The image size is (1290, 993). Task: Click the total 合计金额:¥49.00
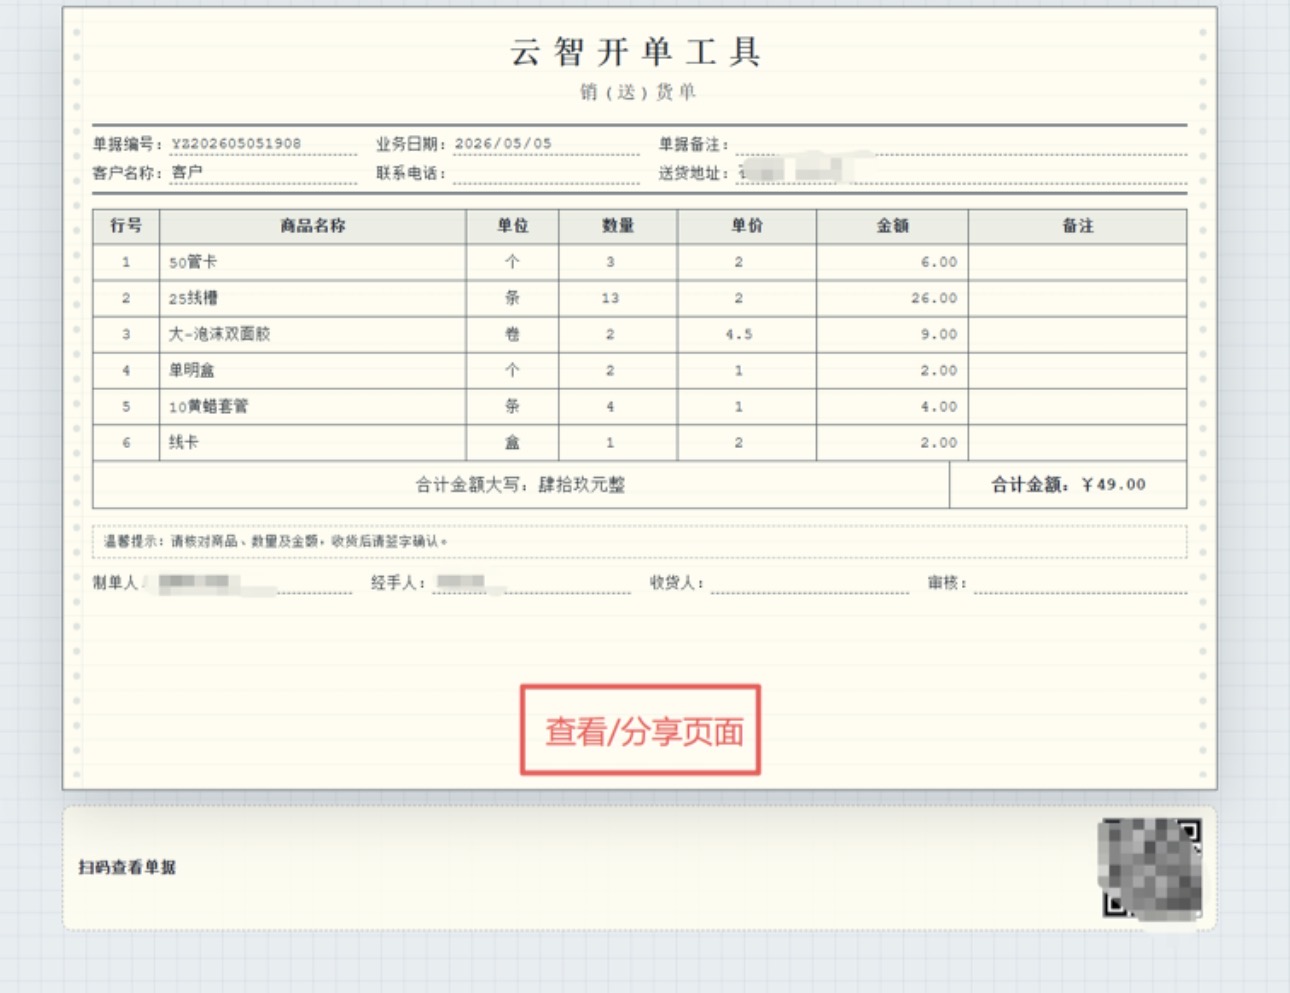[x=1068, y=485]
